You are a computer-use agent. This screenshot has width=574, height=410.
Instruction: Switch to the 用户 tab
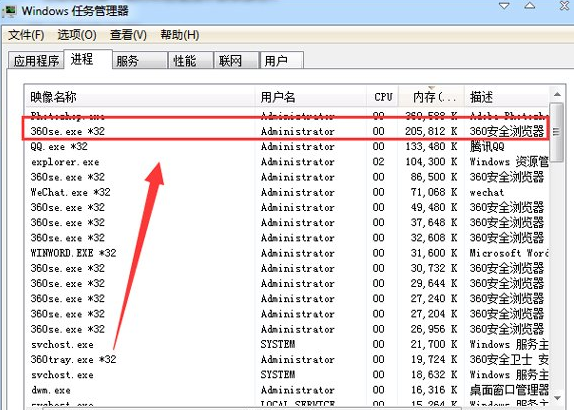[282, 60]
